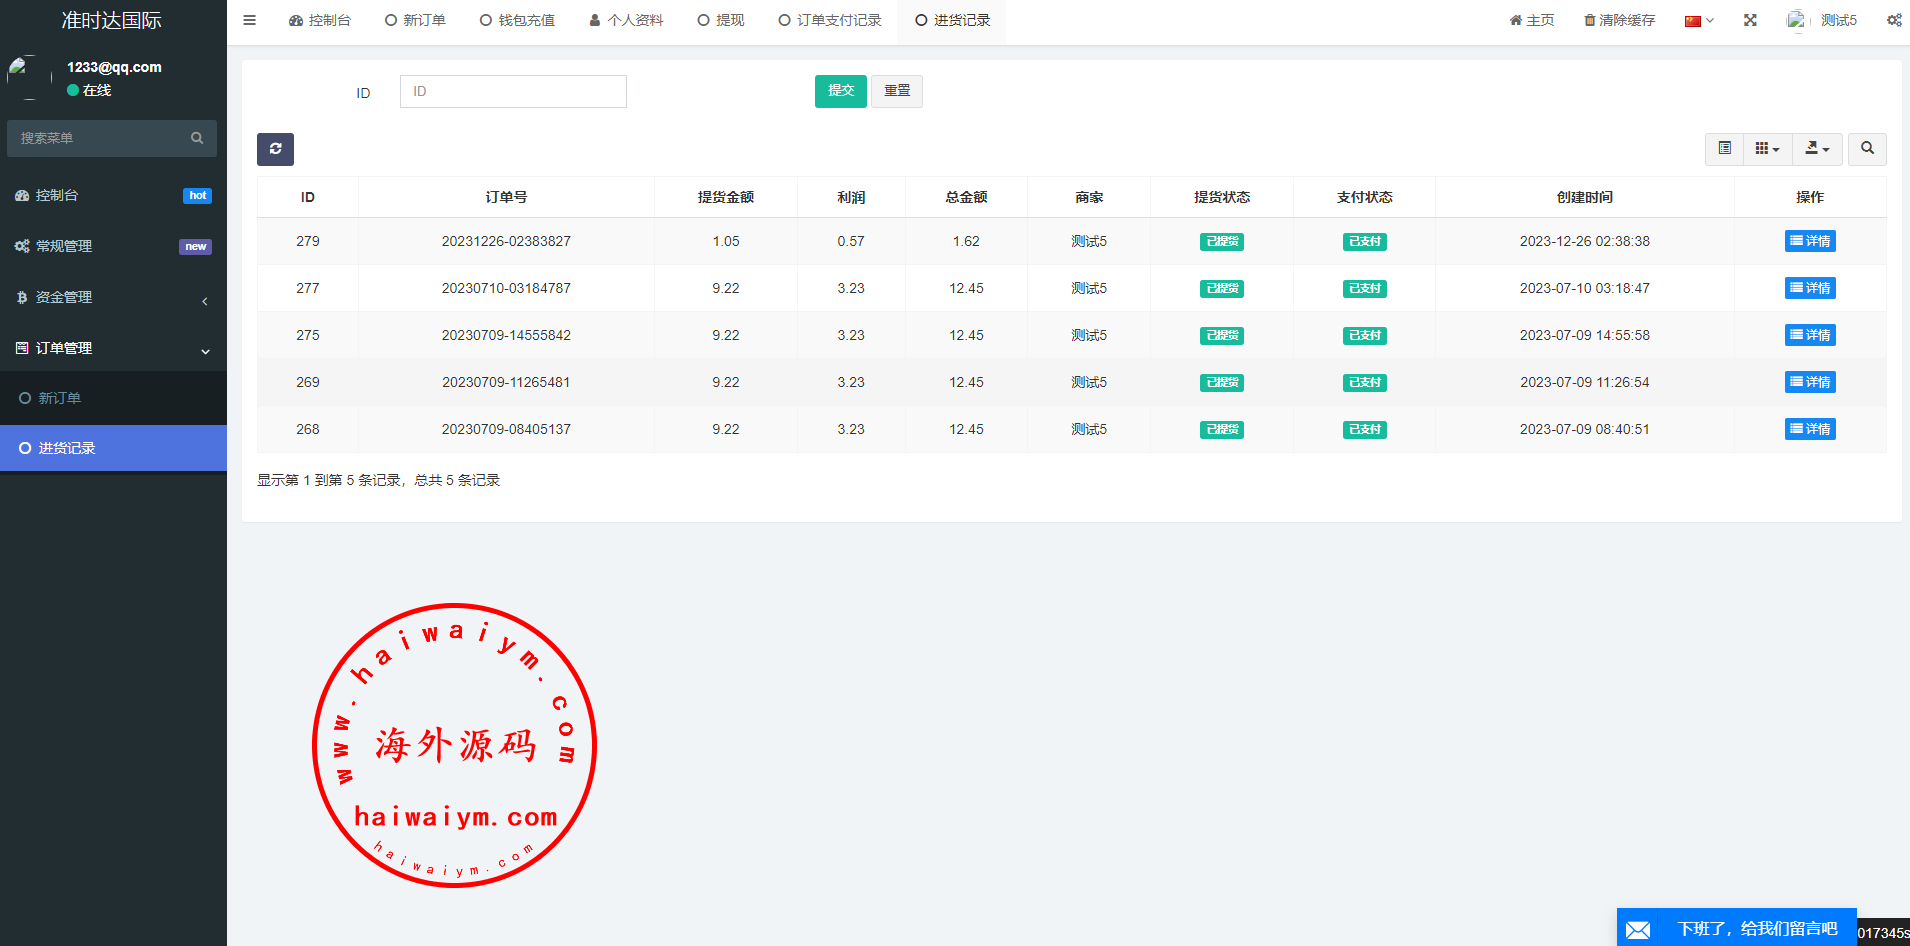The image size is (1910, 946).
Task: Click the table search magnifier icon
Action: [x=1867, y=149]
